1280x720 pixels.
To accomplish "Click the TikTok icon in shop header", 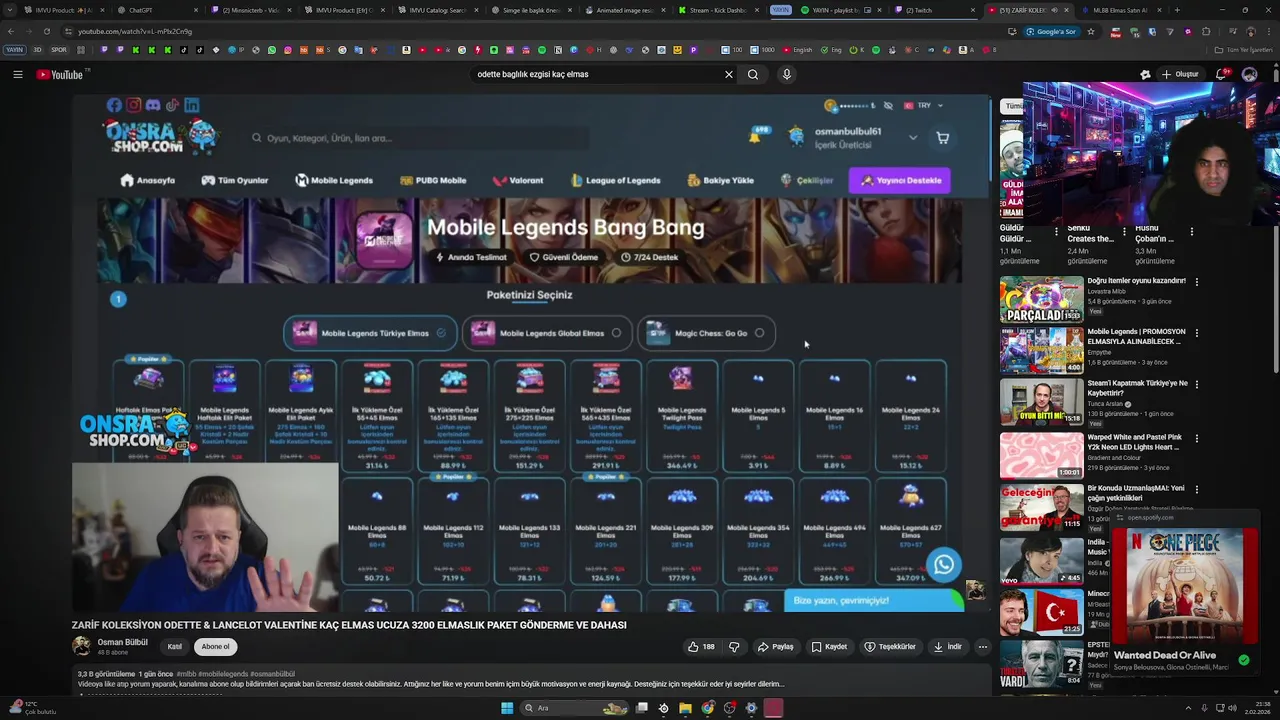I will coord(172,105).
